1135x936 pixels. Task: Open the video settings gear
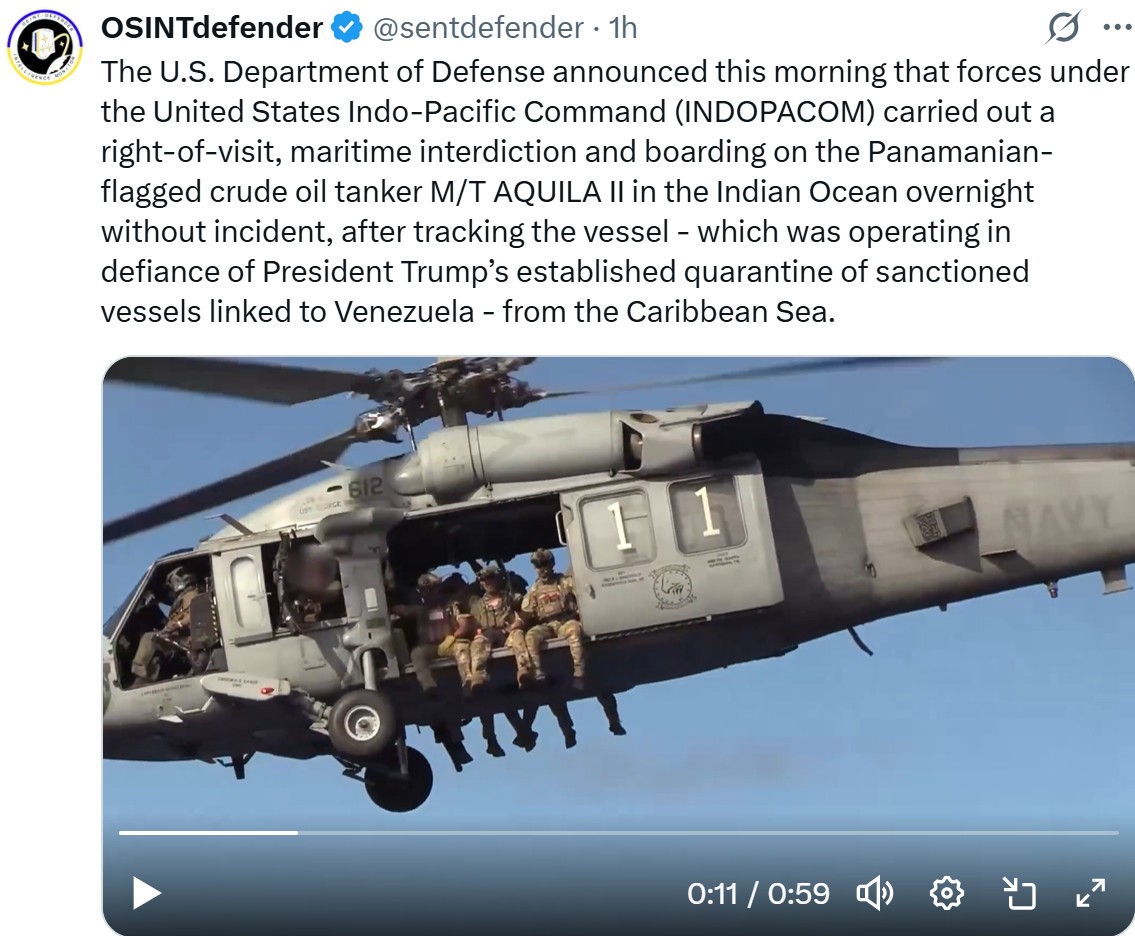(947, 894)
